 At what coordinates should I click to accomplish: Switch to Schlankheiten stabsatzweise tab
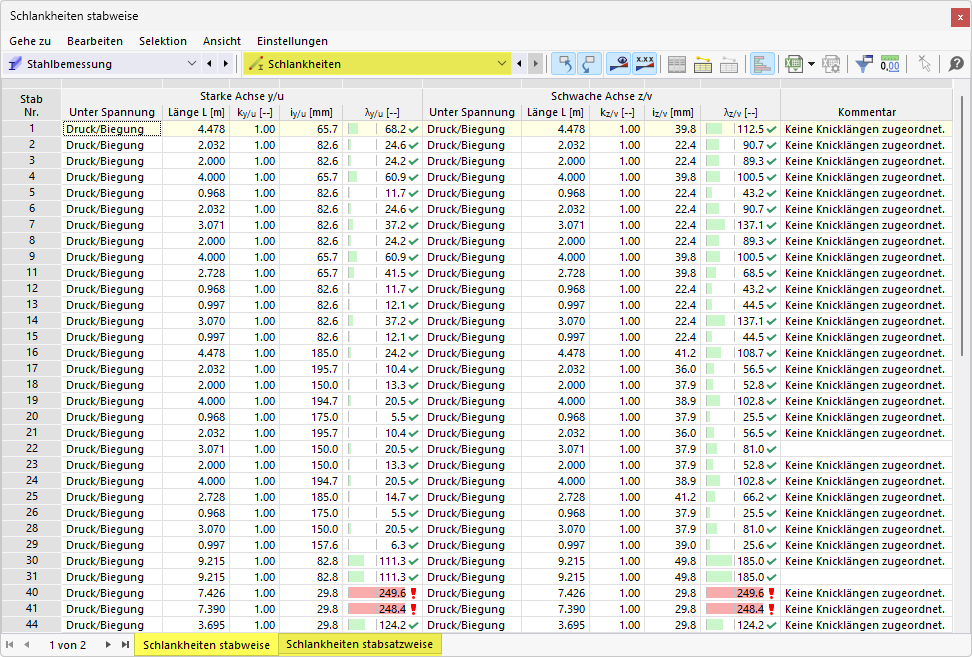click(x=359, y=645)
